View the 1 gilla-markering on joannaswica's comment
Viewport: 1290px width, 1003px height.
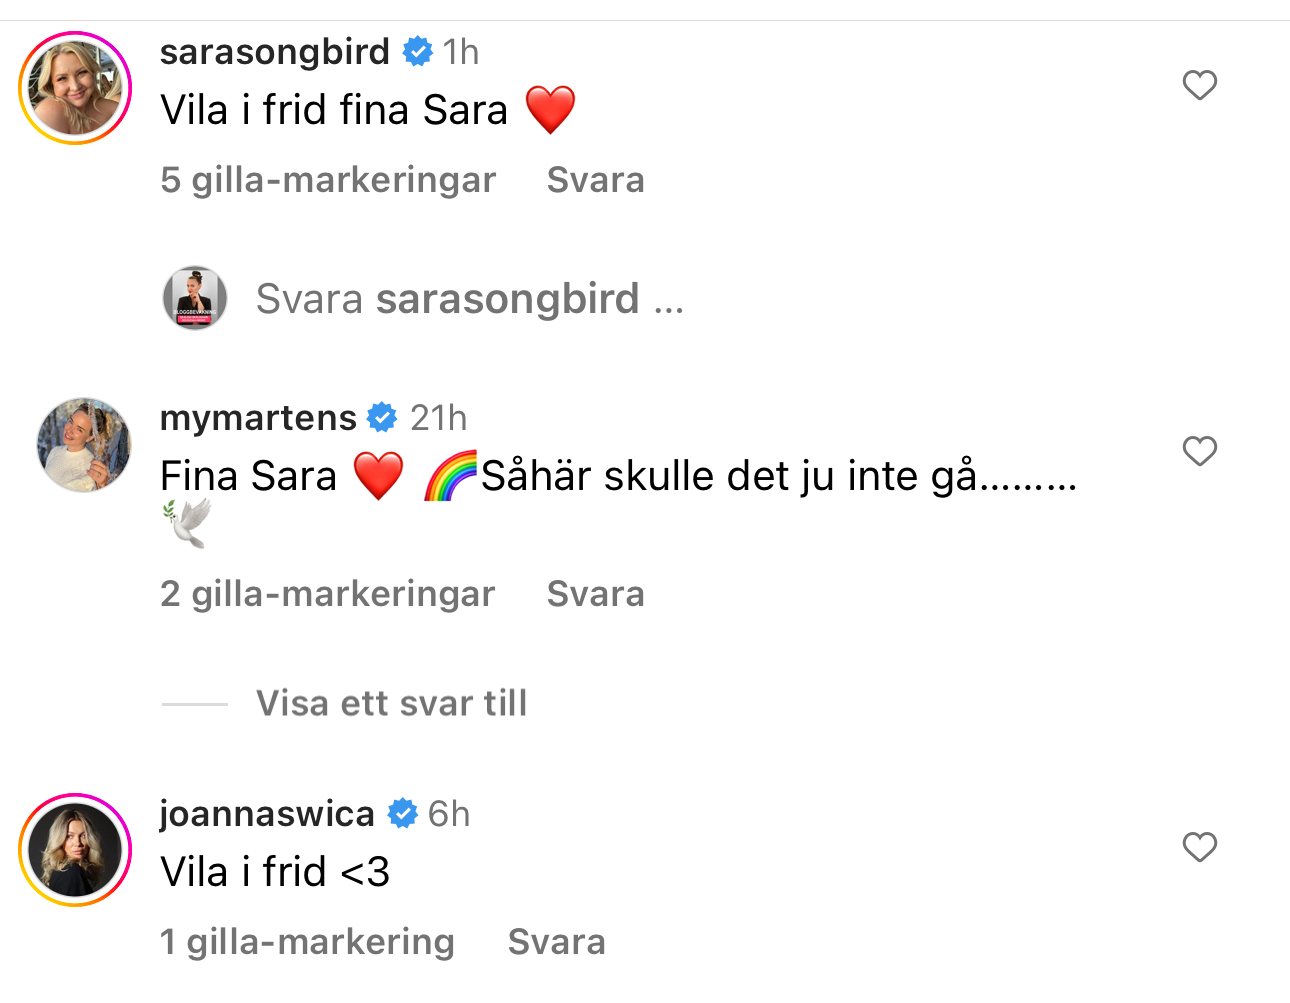(307, 942)
